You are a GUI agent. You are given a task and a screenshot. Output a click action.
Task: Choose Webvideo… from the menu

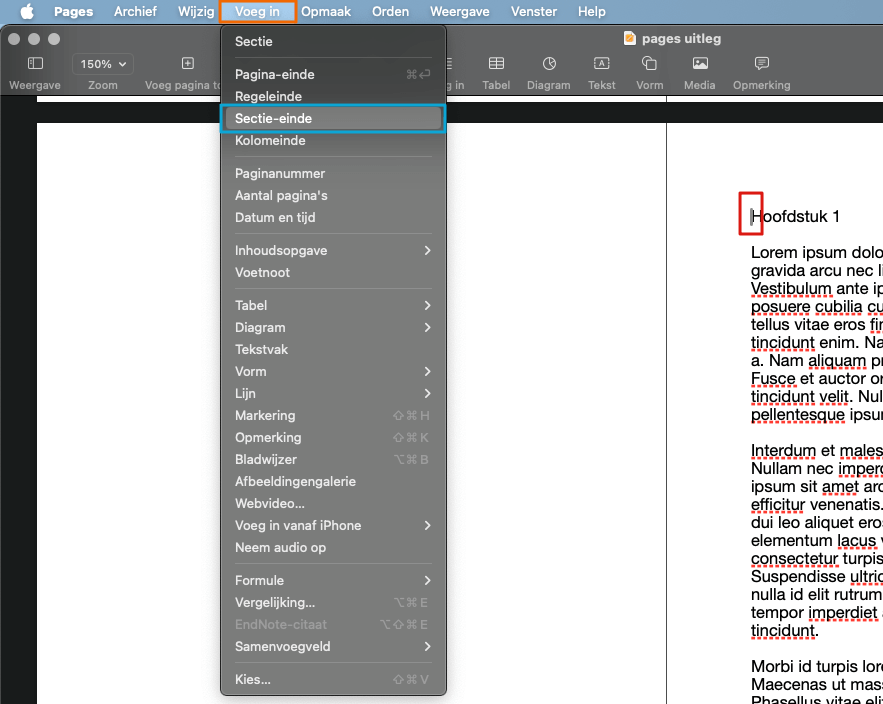coord(333,504)
